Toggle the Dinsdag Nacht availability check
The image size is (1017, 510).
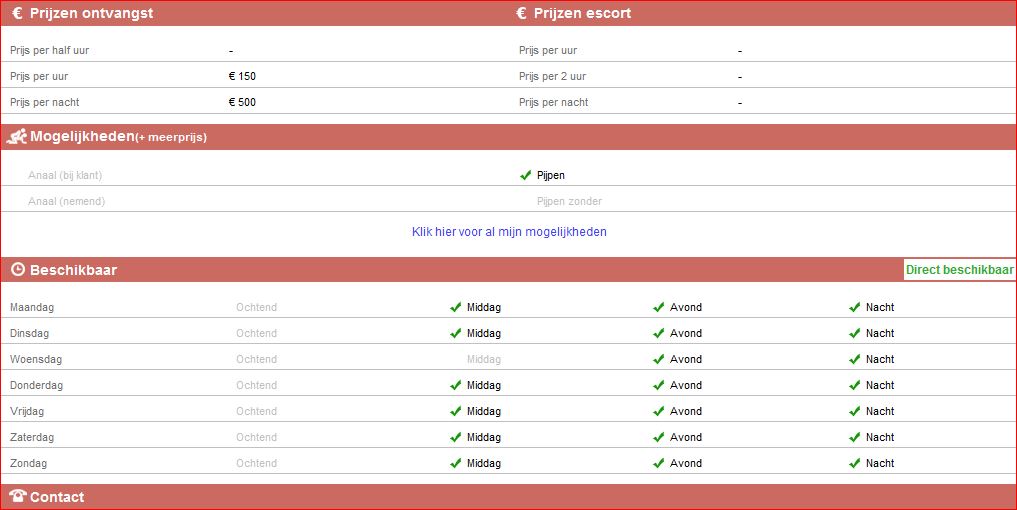click(855, 333)
